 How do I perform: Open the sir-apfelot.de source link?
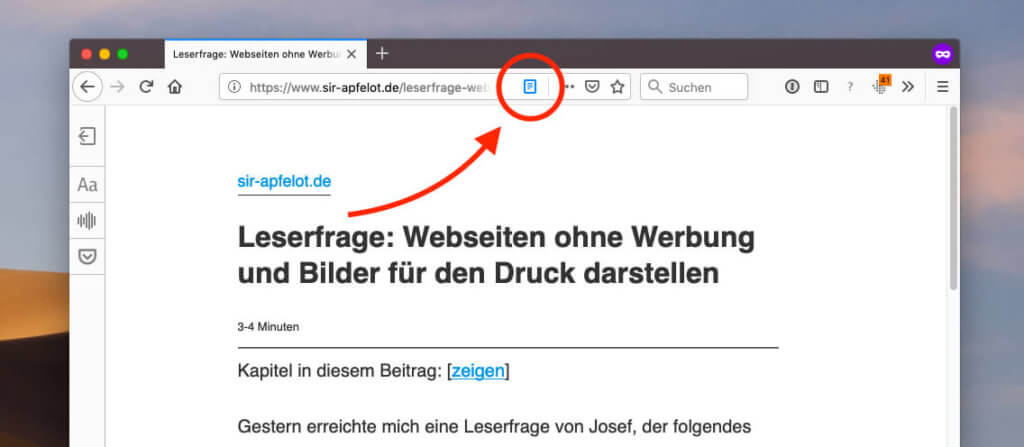(x=284, y=182)
